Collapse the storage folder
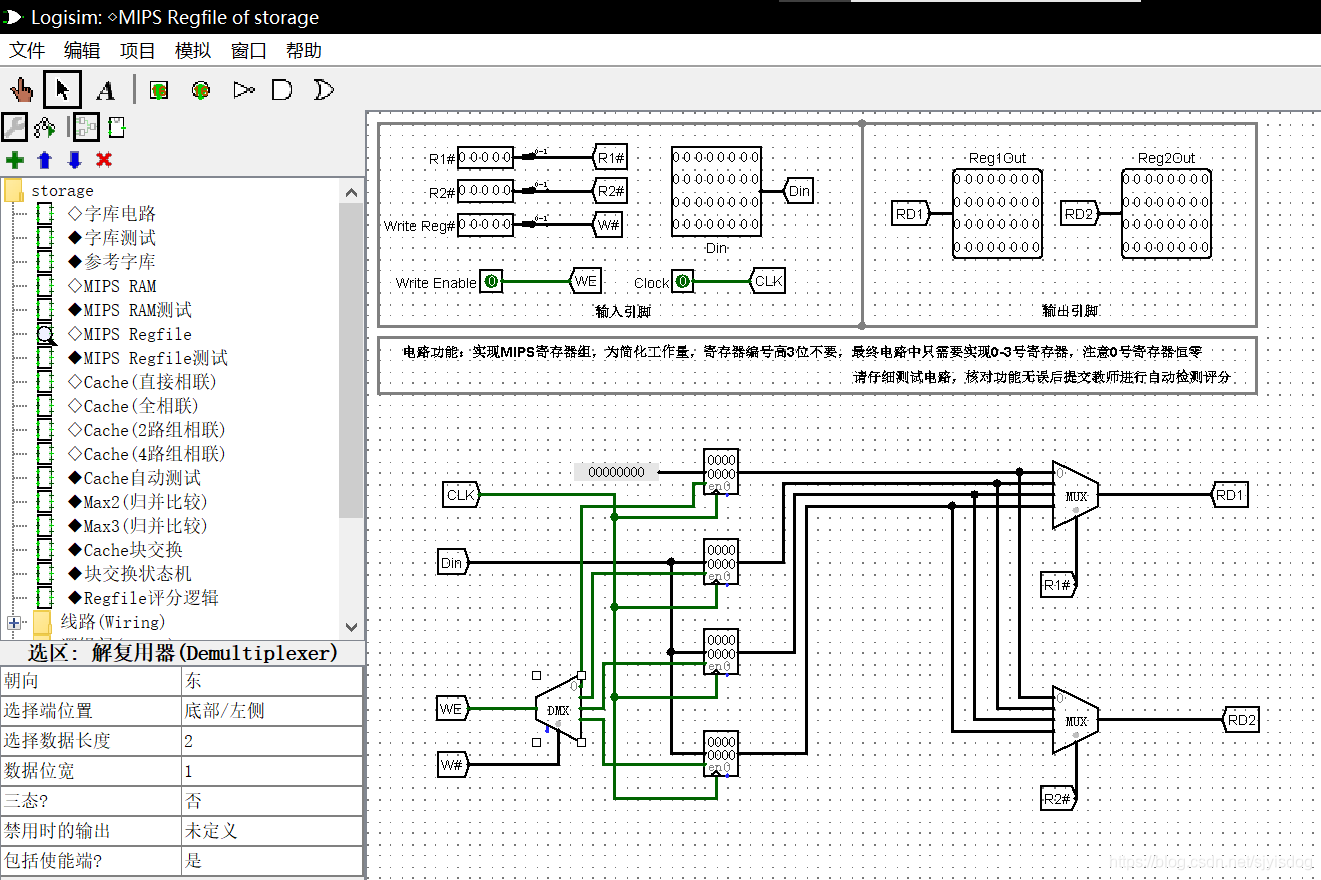 (x=14, y=190)
